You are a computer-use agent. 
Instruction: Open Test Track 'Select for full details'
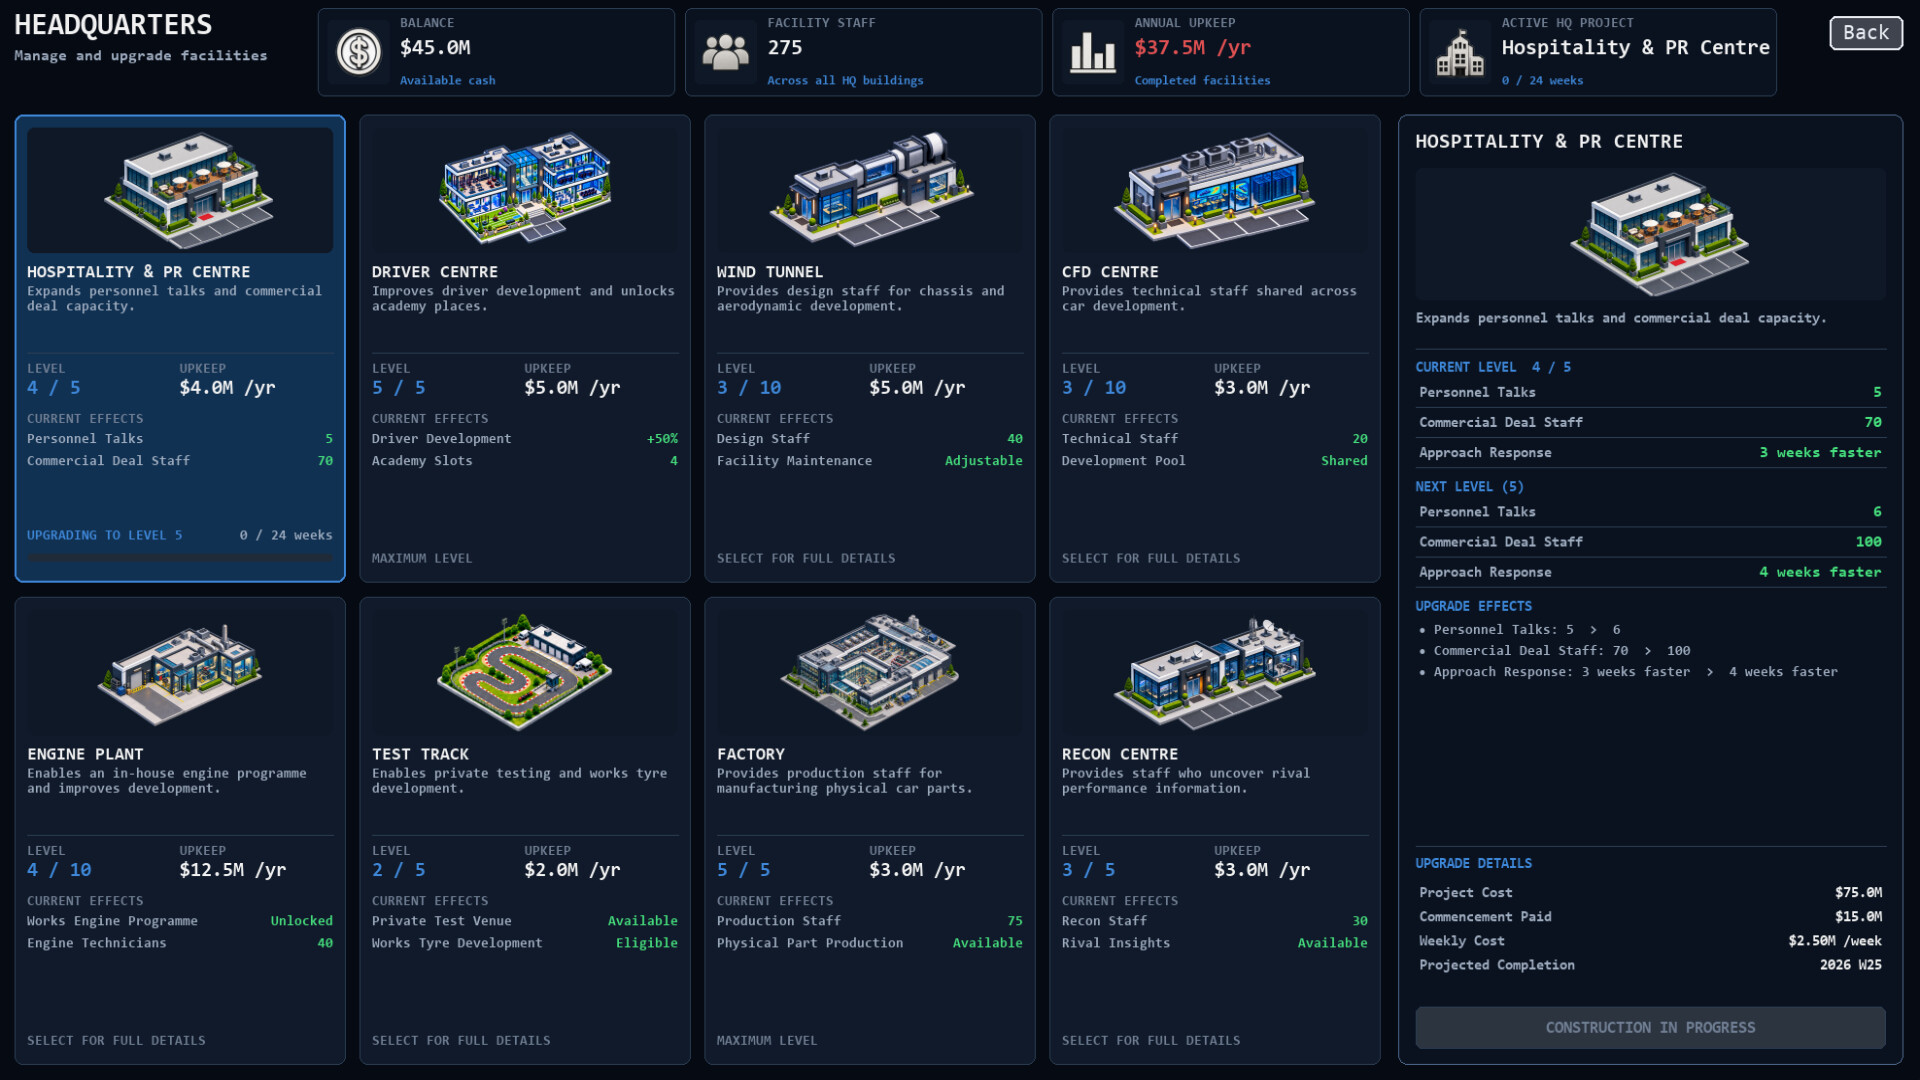pos(461,1041)
